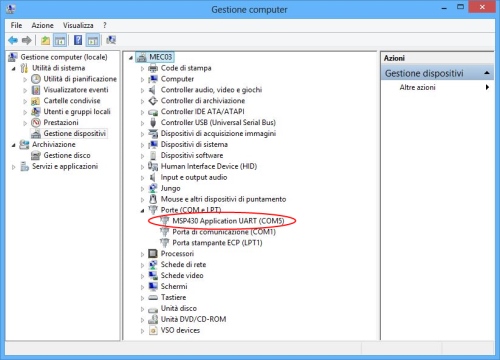Select Dispositivi software category
This screenshot has height=360, width=500.
tap(192, 156)
